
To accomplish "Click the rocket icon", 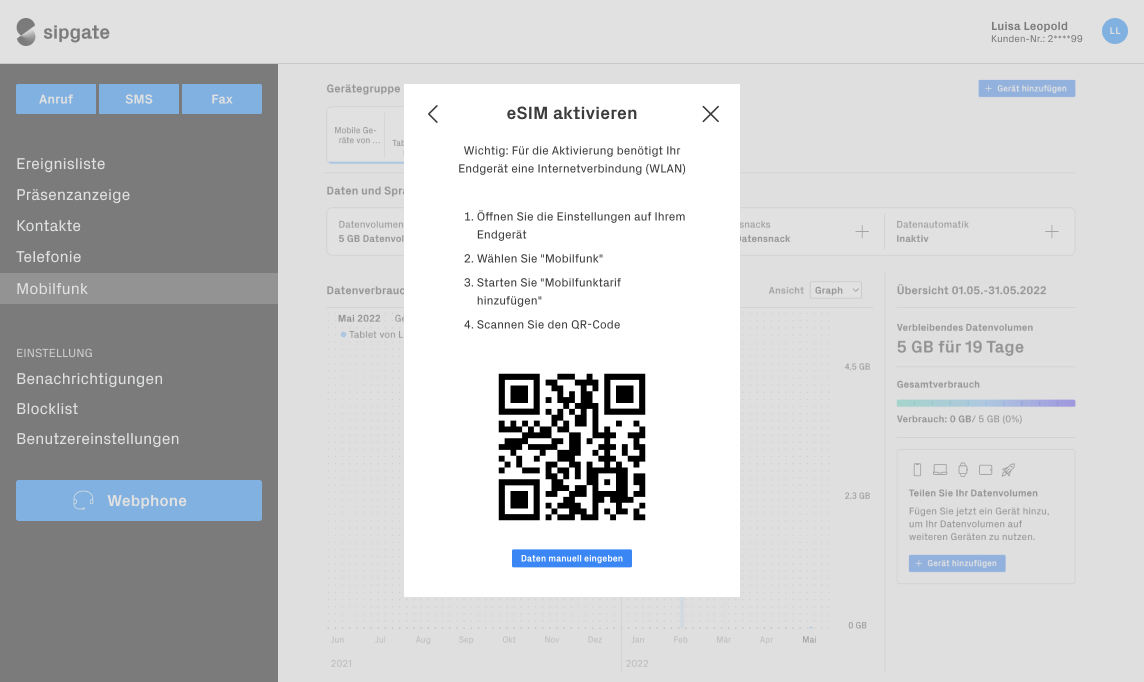I will (x=1008, y=470).
